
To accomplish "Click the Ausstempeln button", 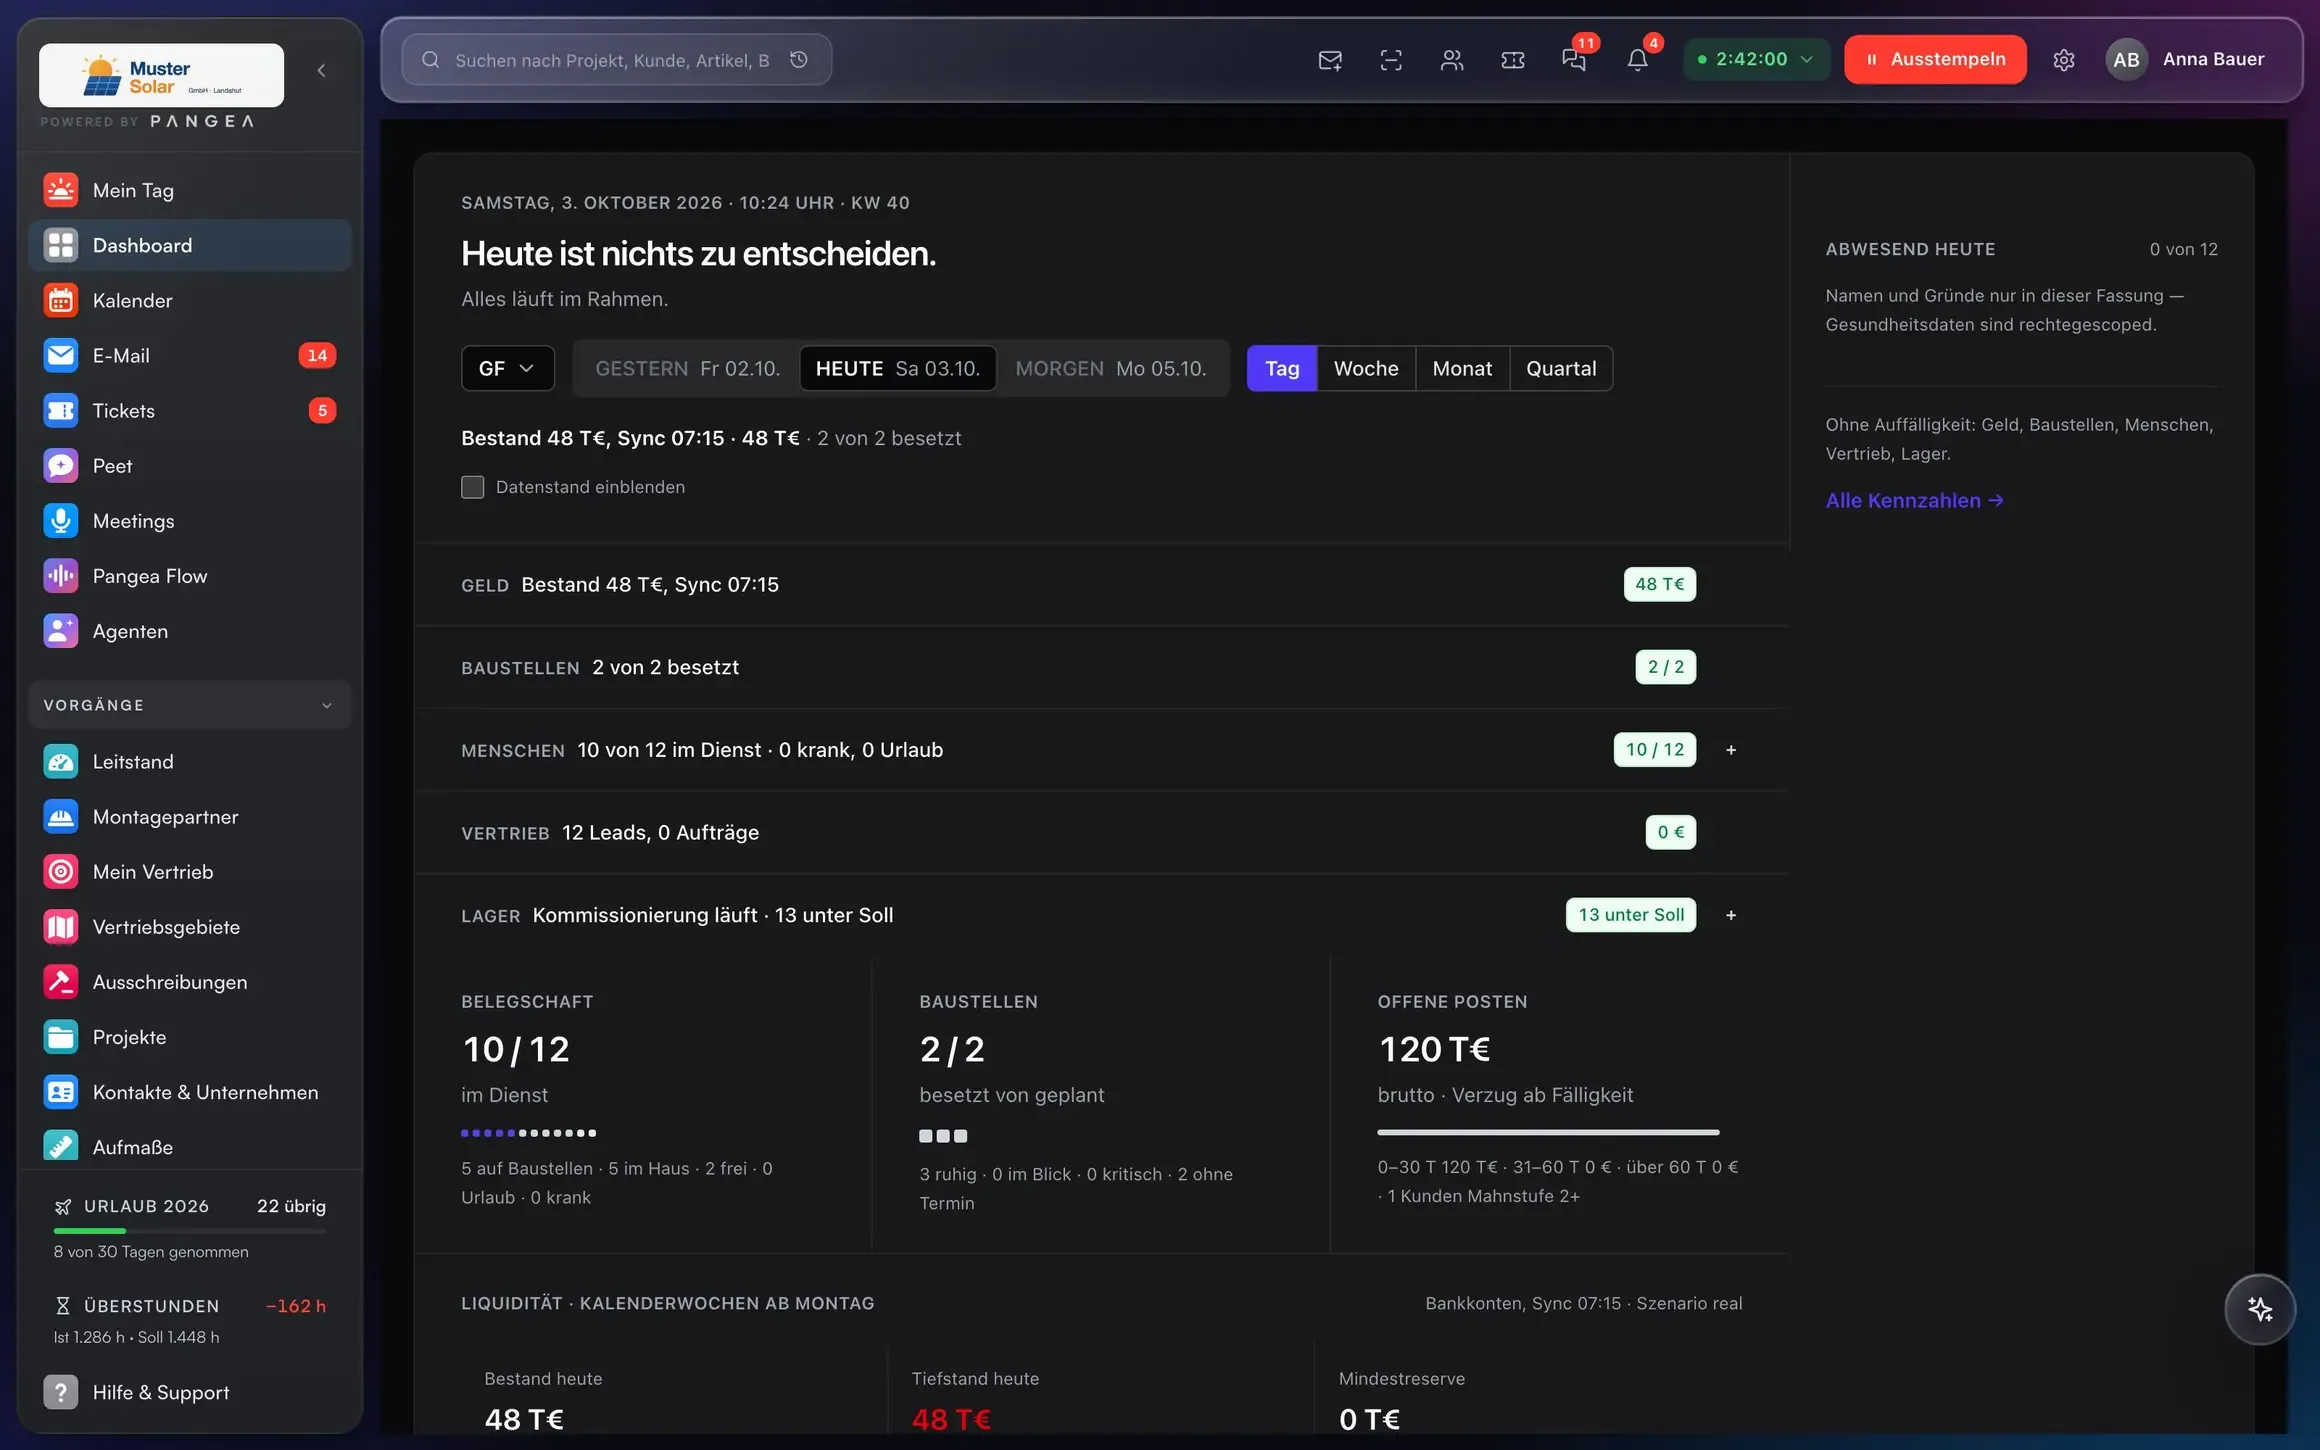I will point(1935,59).
